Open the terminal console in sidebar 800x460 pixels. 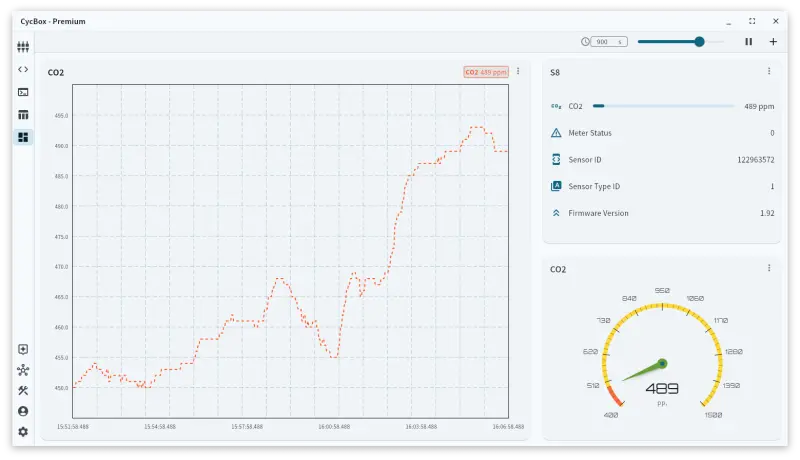pos(23,92)
